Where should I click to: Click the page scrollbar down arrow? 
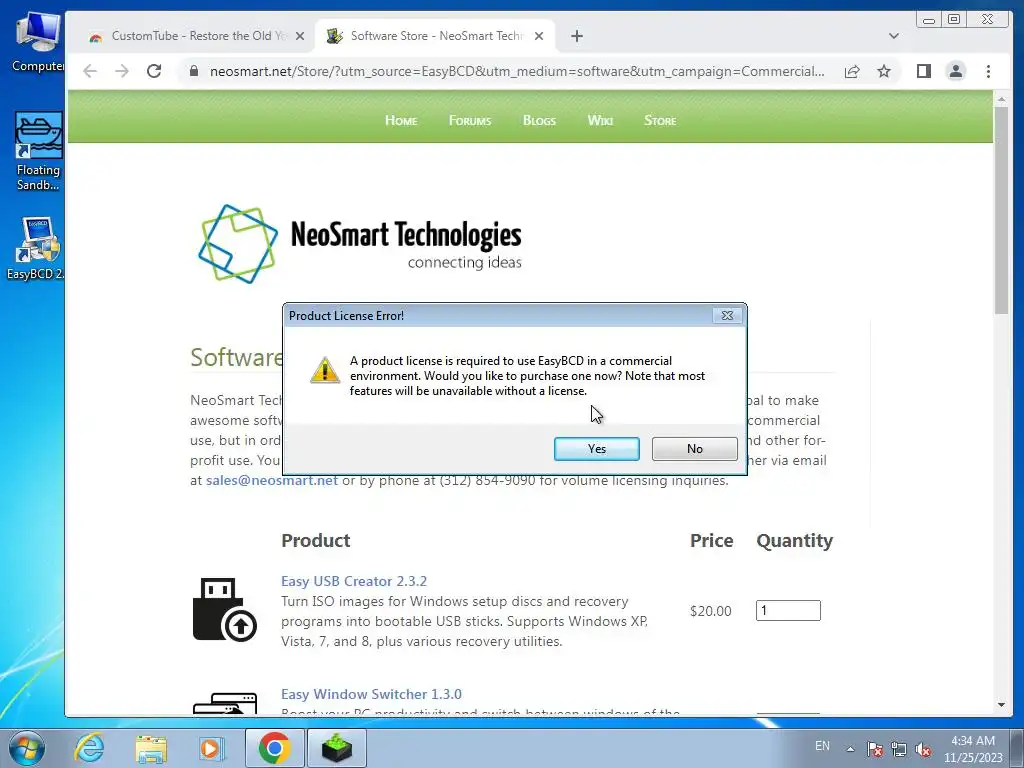1001,705
